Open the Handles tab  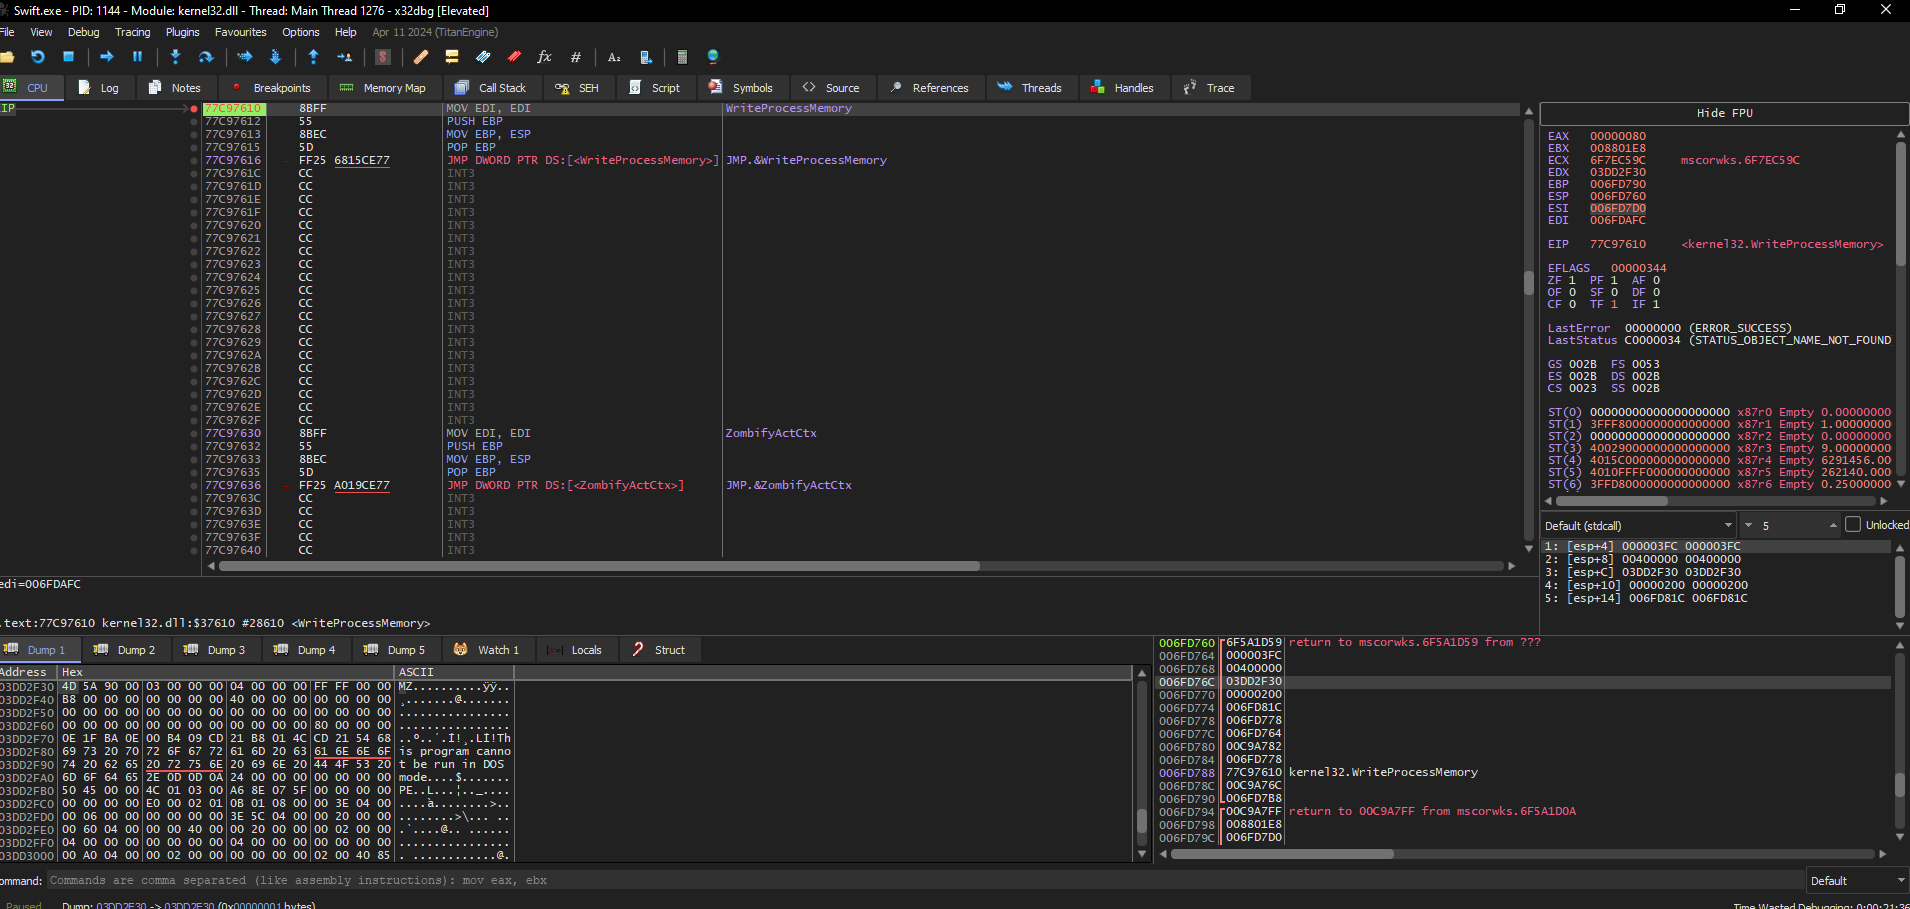pos(1122,88)
